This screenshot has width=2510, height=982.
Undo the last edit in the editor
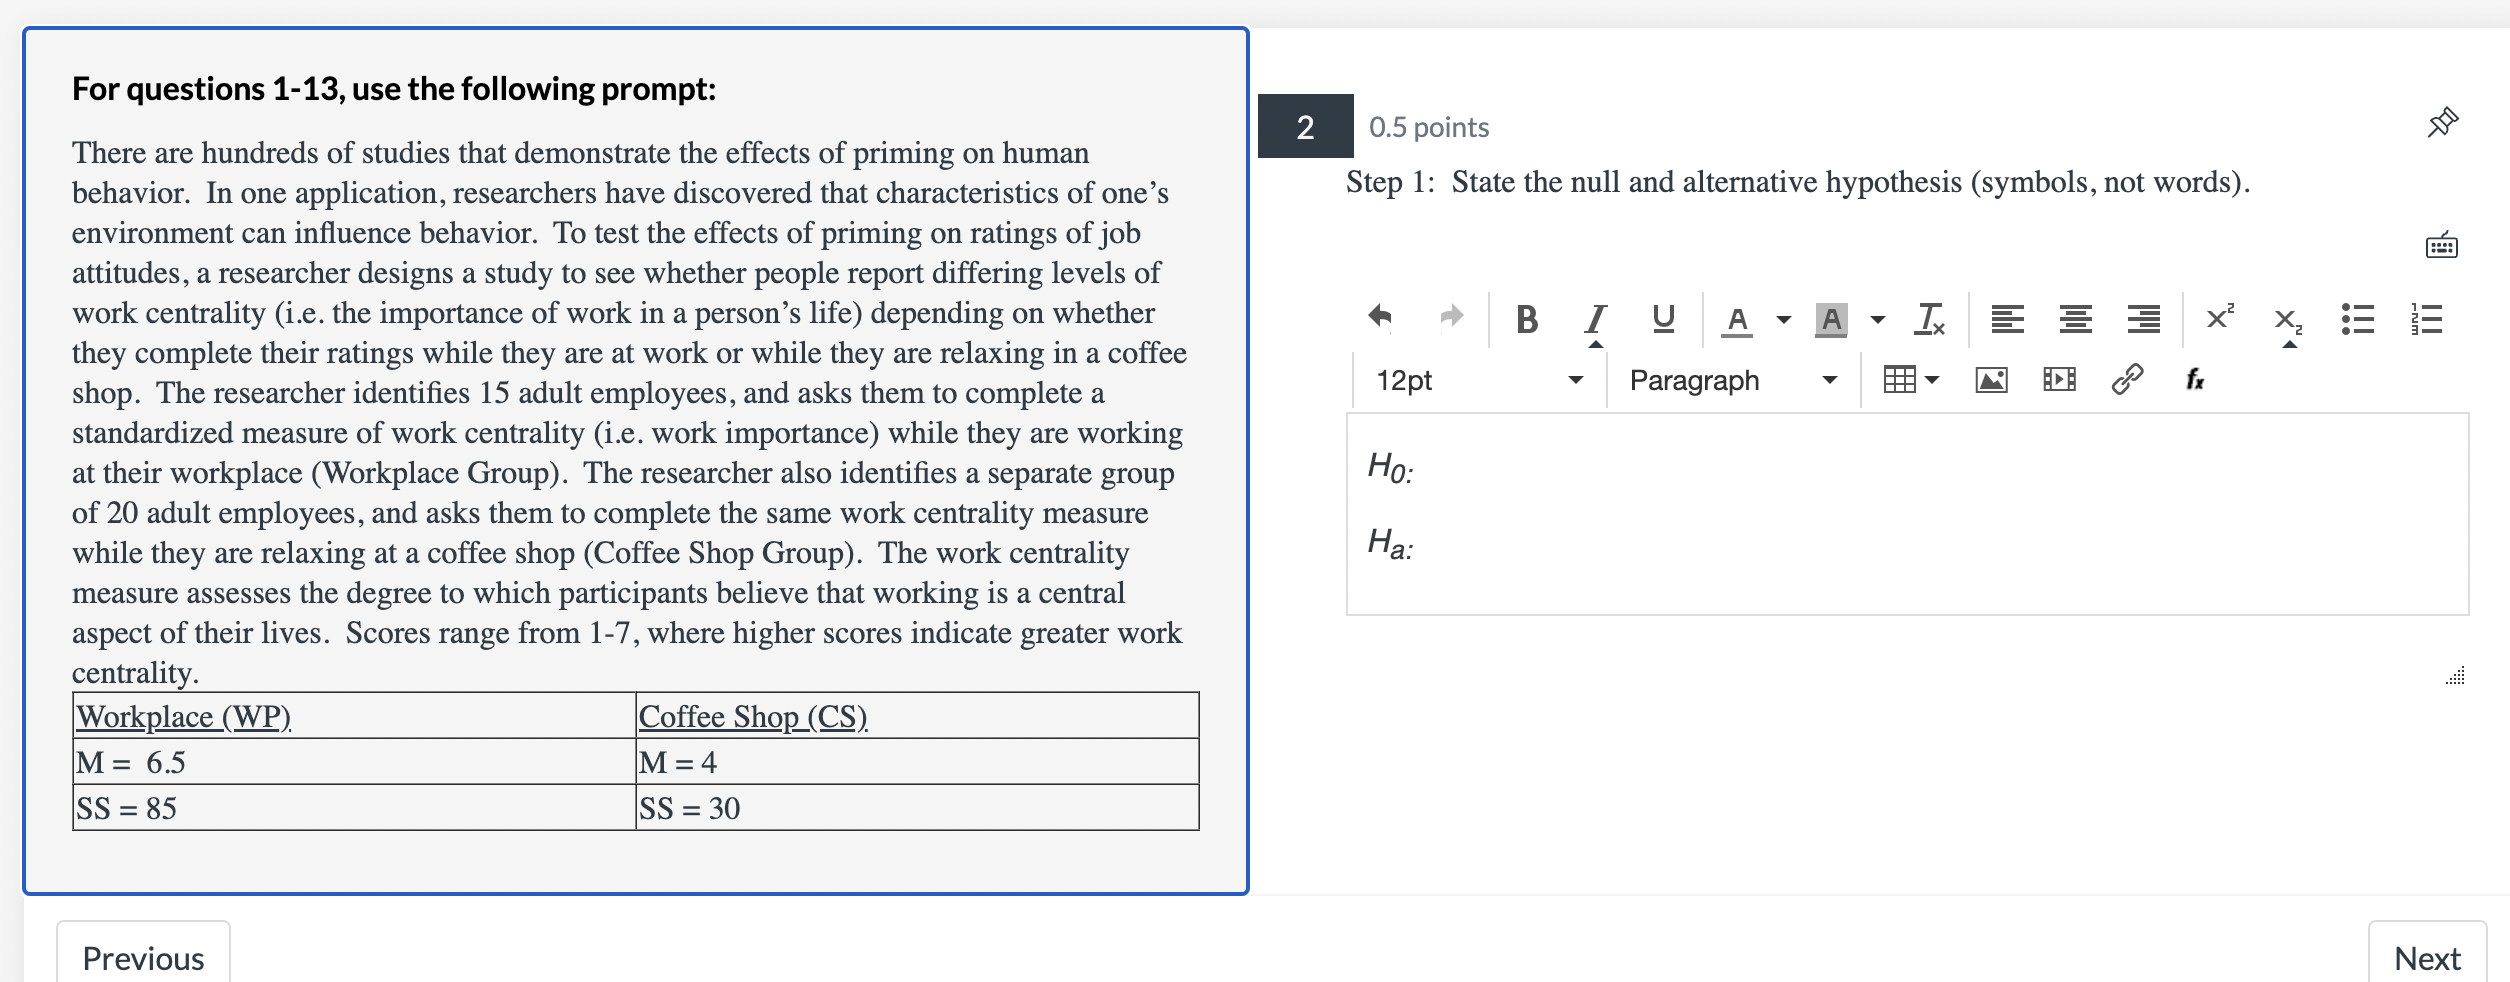(1380, 316)
